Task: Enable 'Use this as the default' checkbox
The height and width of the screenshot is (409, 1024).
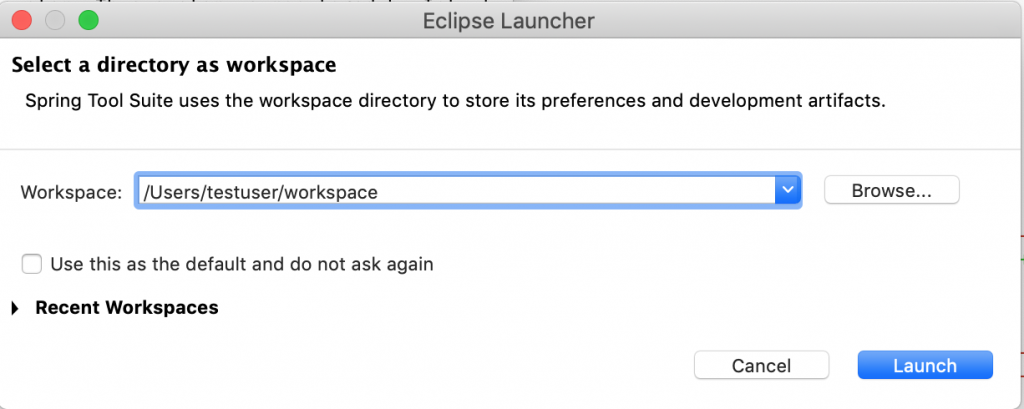Action: (31, 264)
